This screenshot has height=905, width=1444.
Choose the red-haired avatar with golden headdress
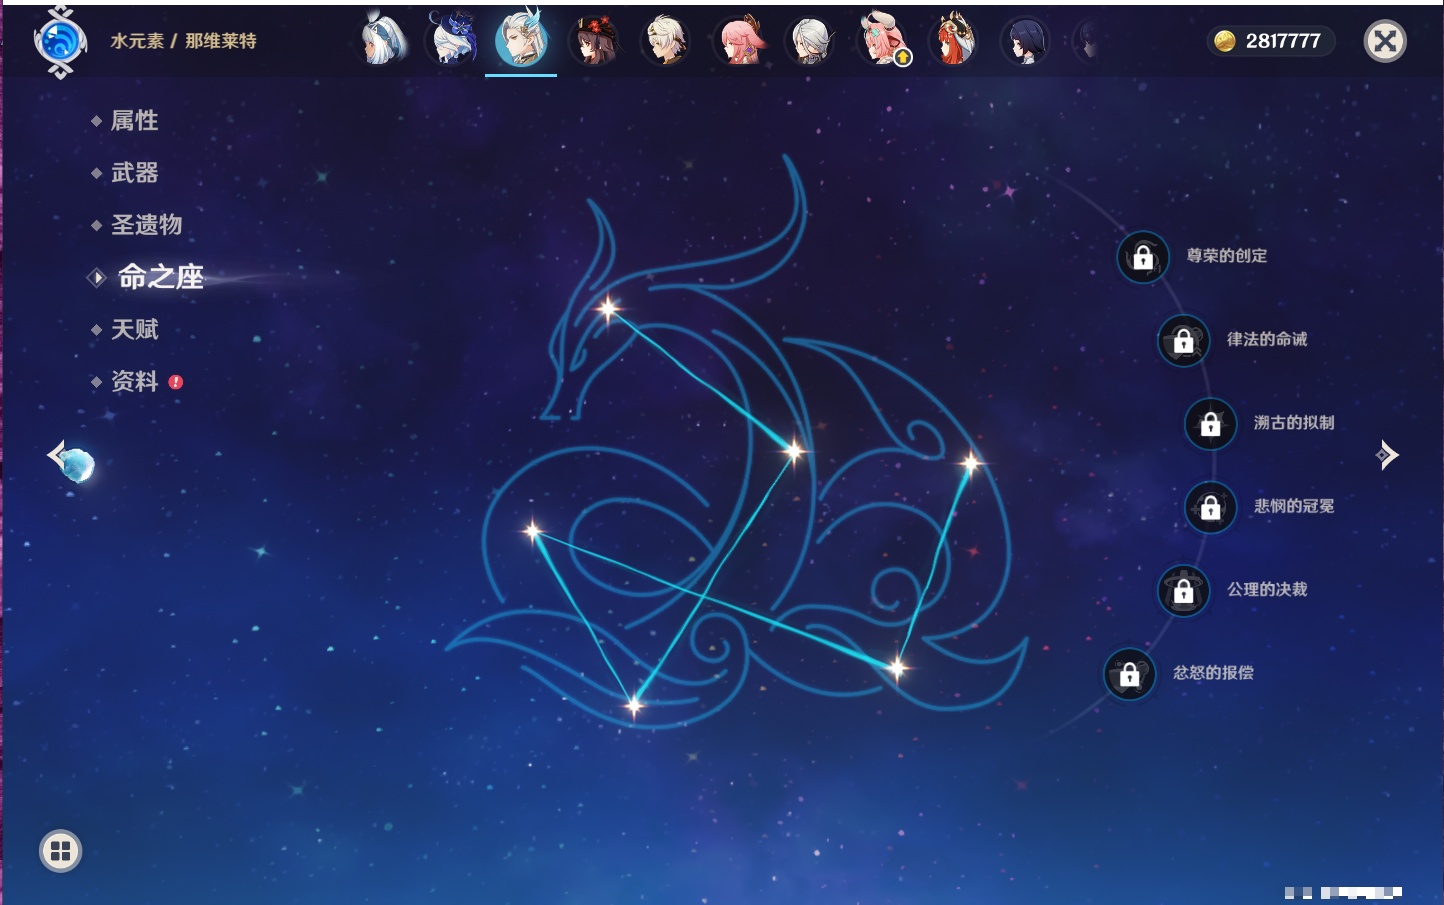click(x=954, y=41)
